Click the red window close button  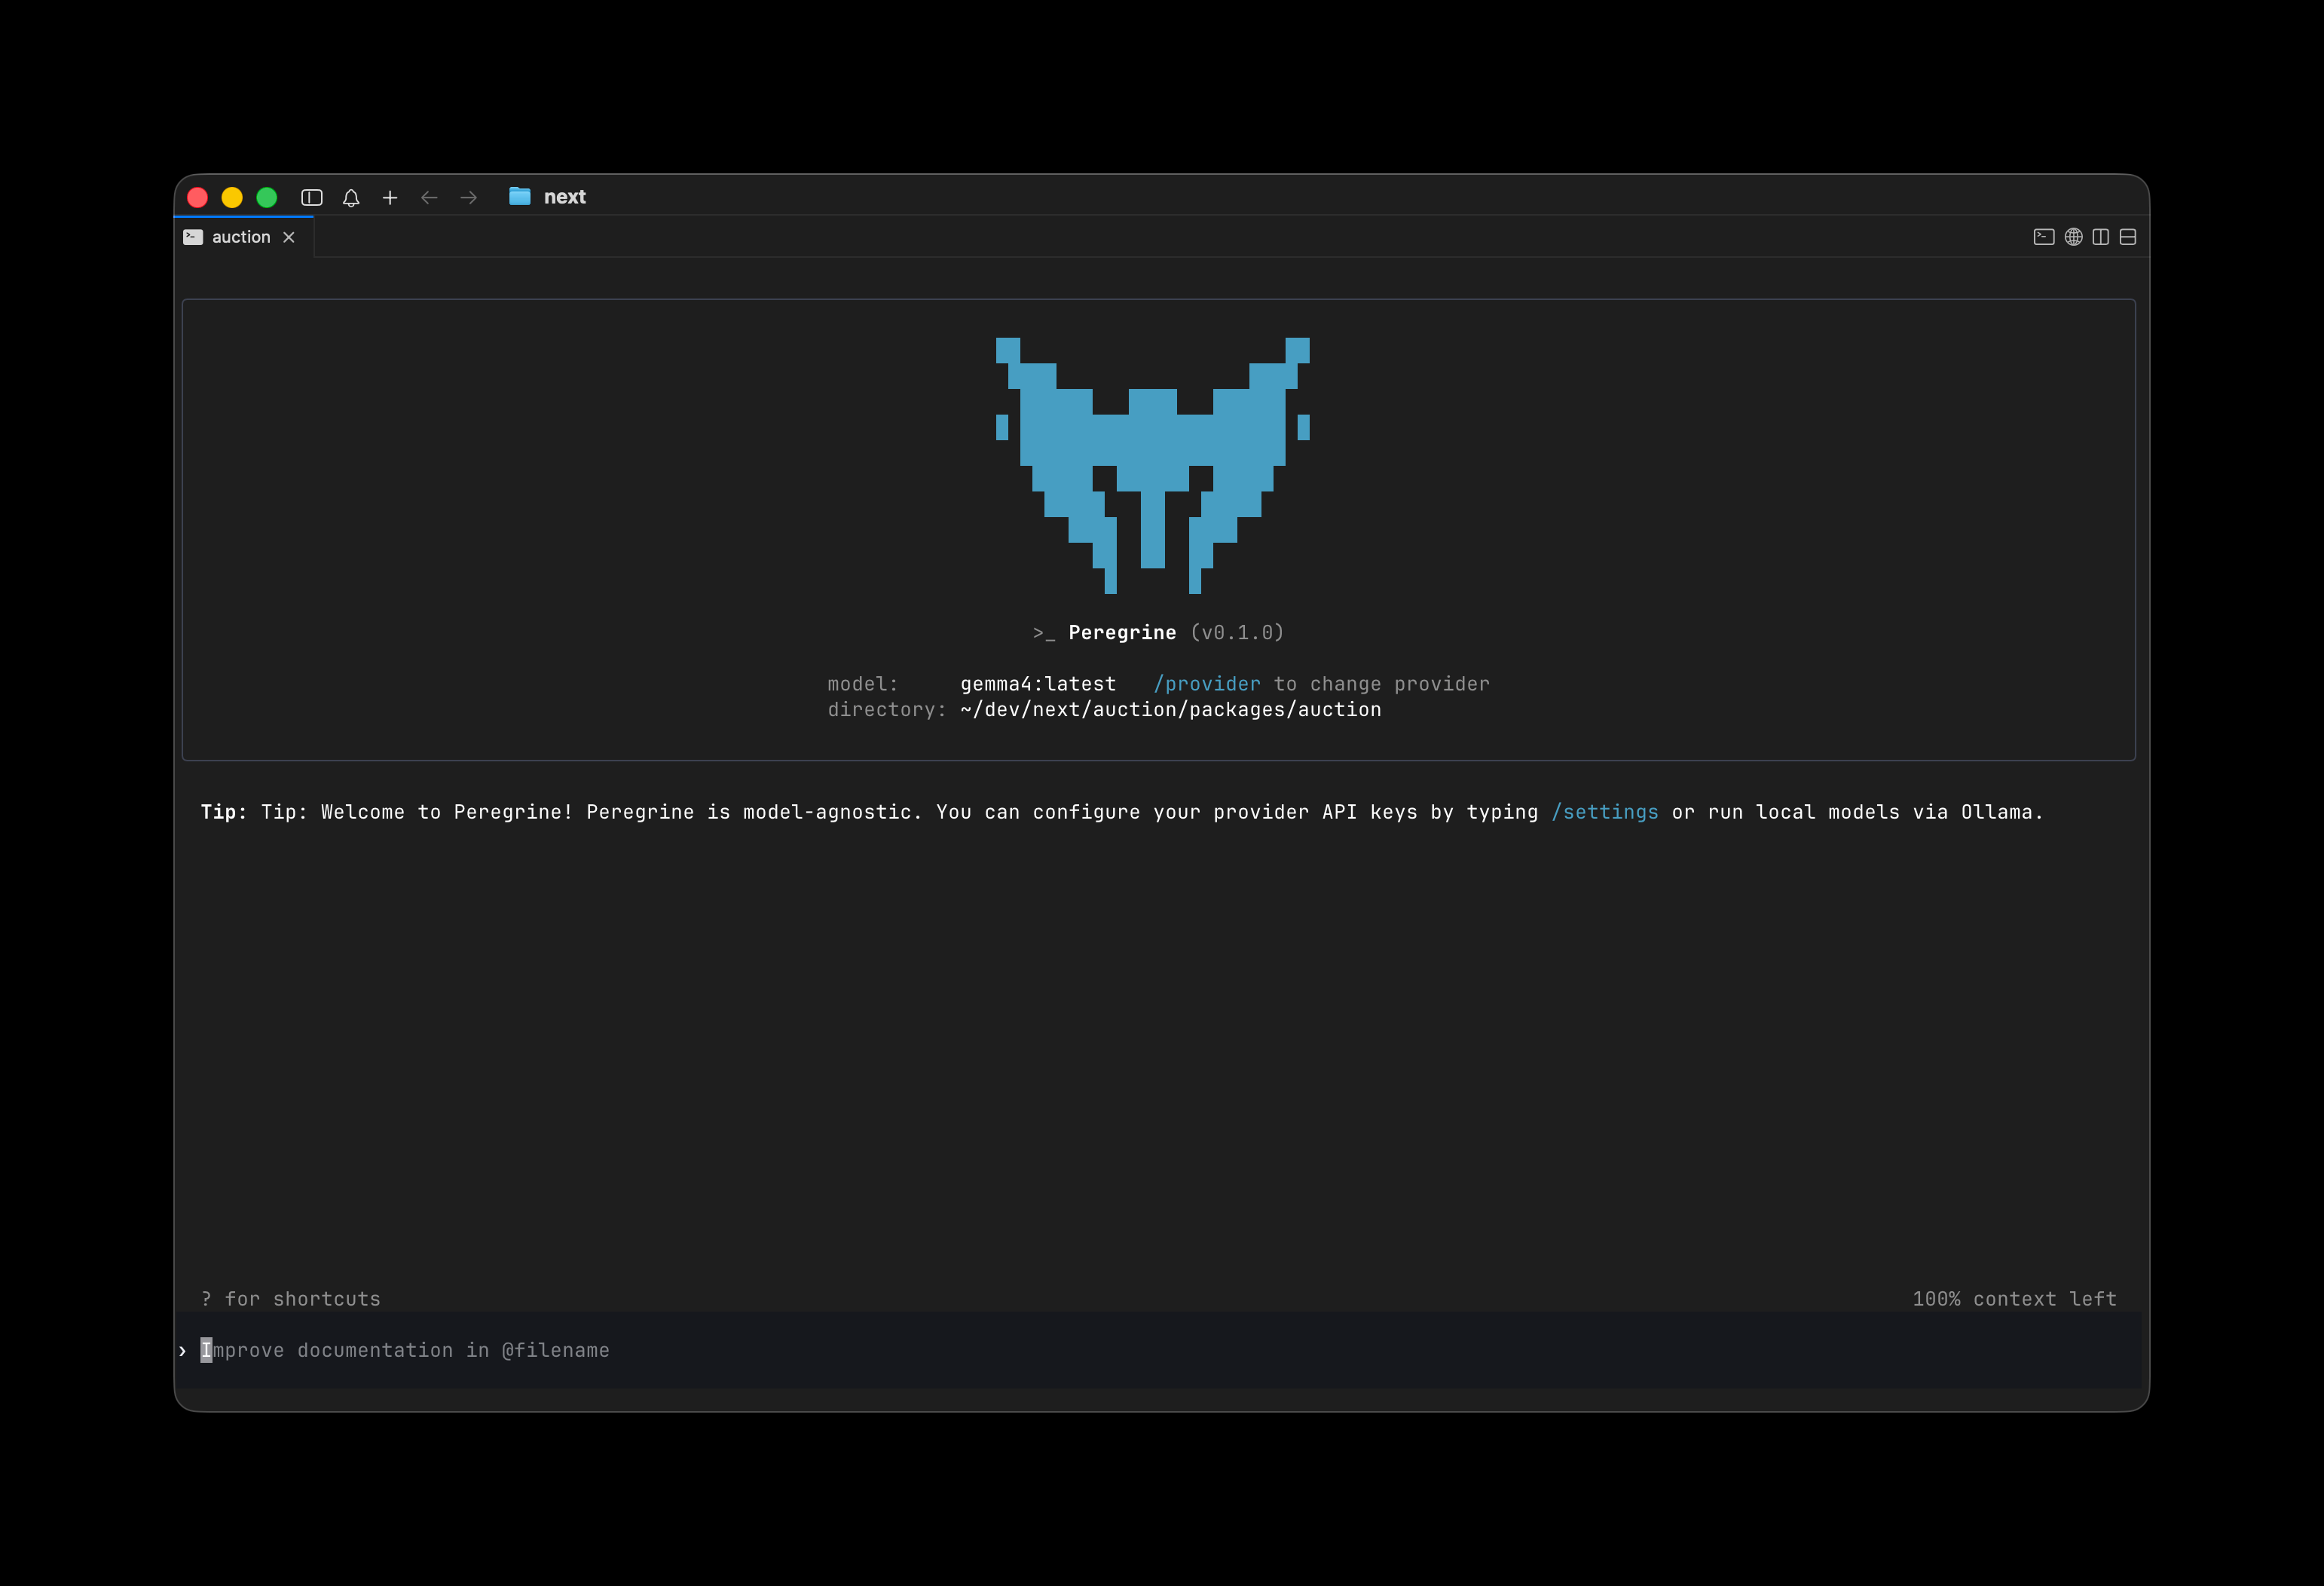tap(198, 198)
